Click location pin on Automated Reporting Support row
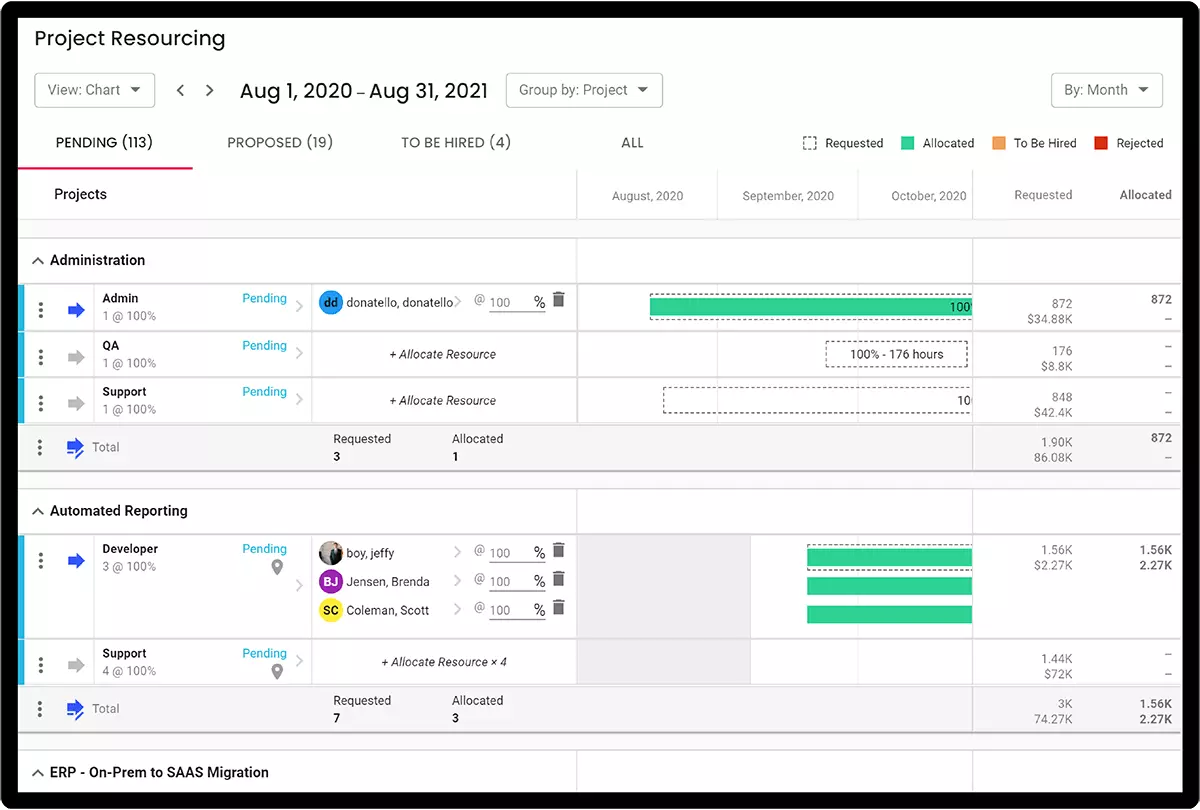Image resolution: width=1200 pixels, height=810 pixels. click(x=277, y=672)
